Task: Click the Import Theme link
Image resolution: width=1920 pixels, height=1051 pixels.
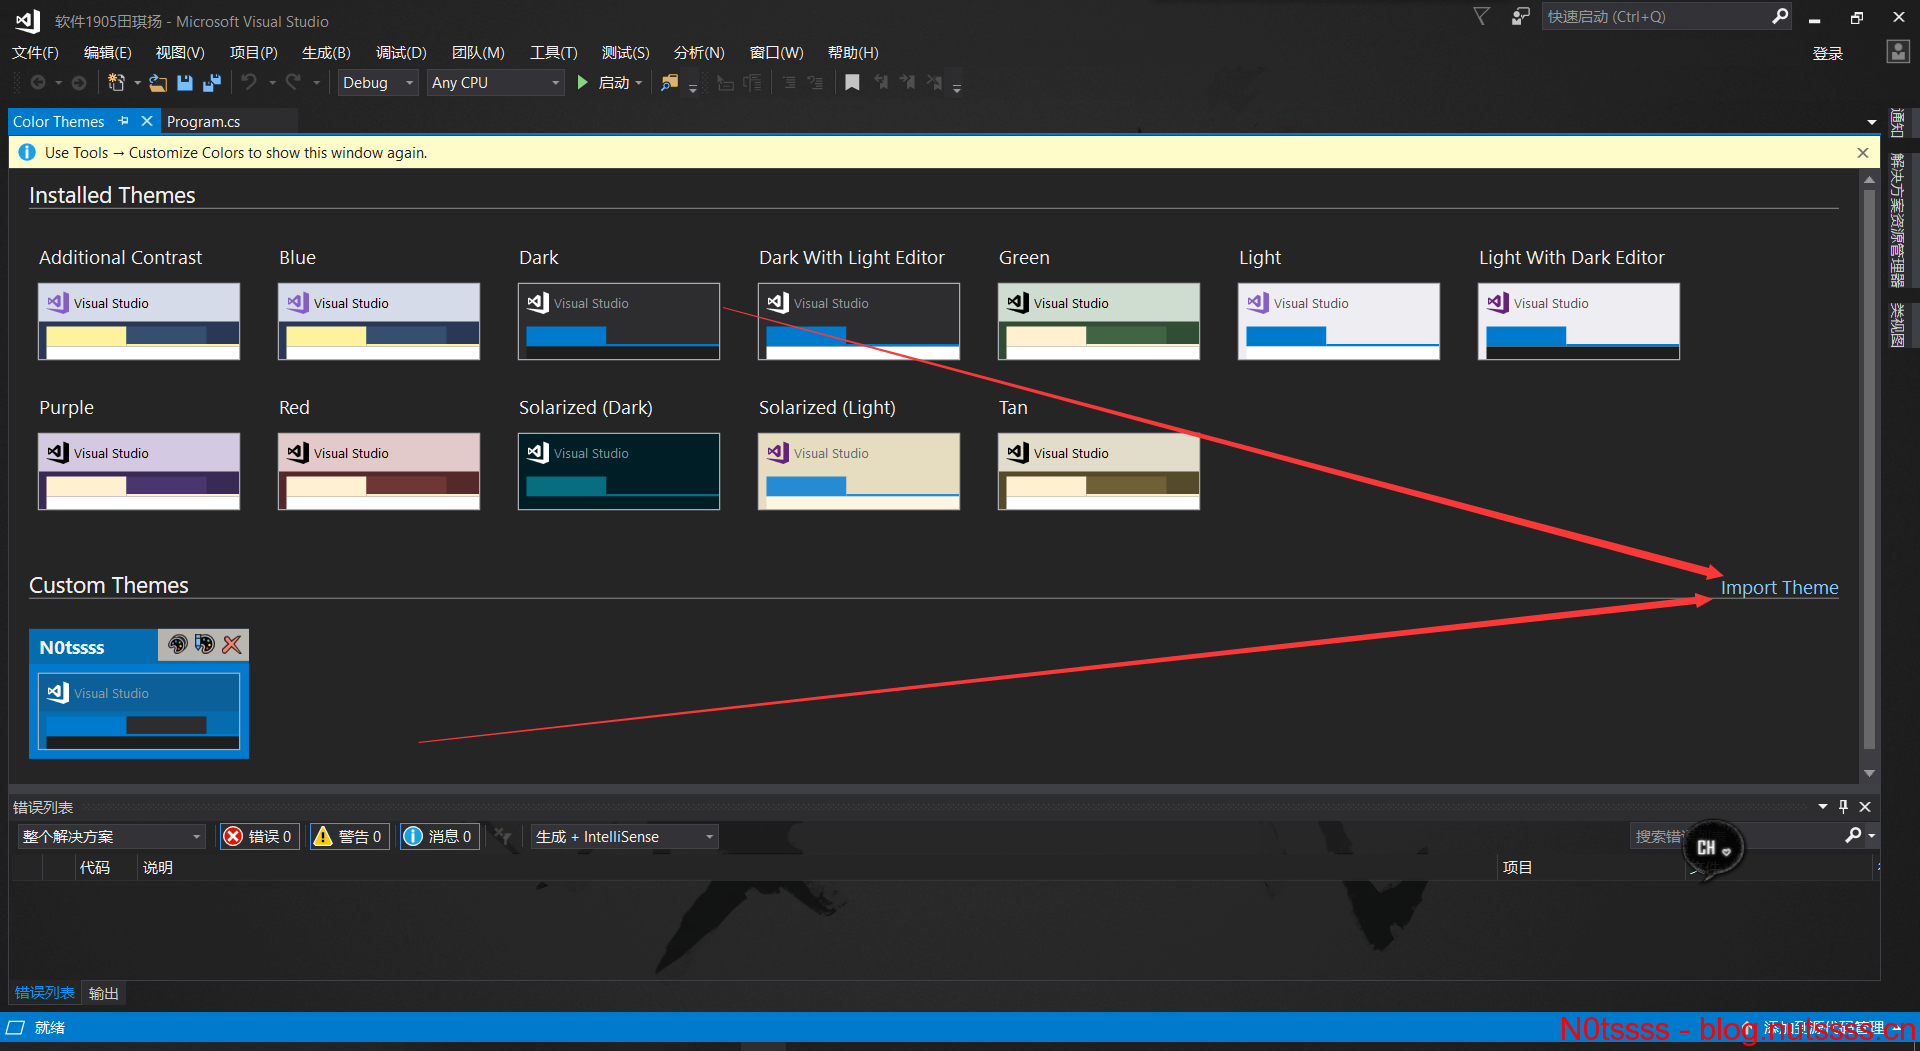Action: tap(1779, 588)
